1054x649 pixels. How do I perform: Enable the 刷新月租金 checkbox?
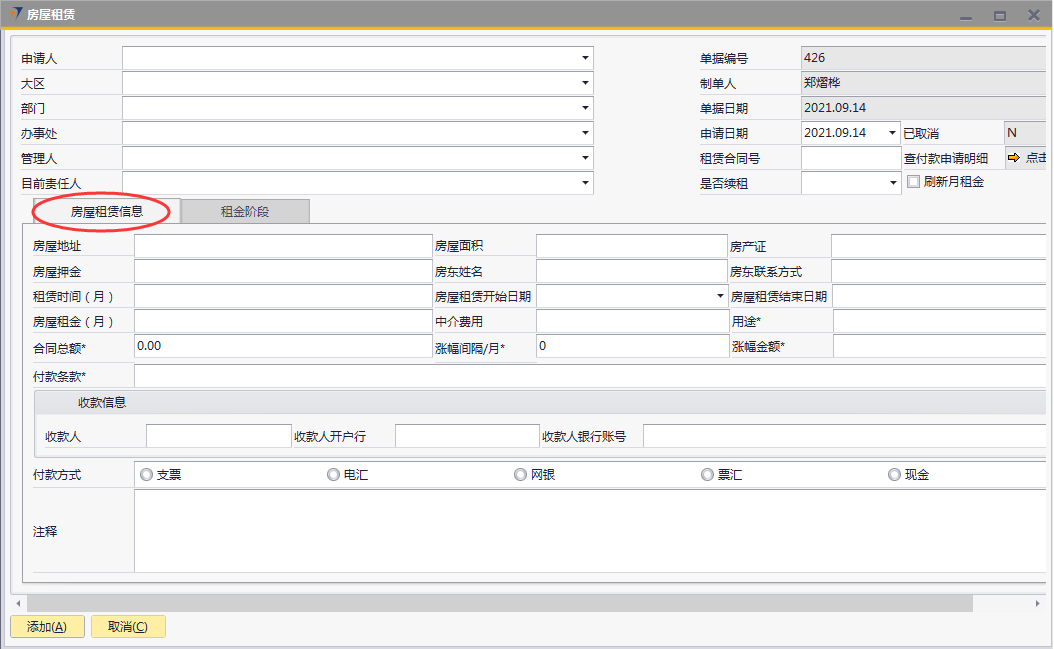coord(913,182)
